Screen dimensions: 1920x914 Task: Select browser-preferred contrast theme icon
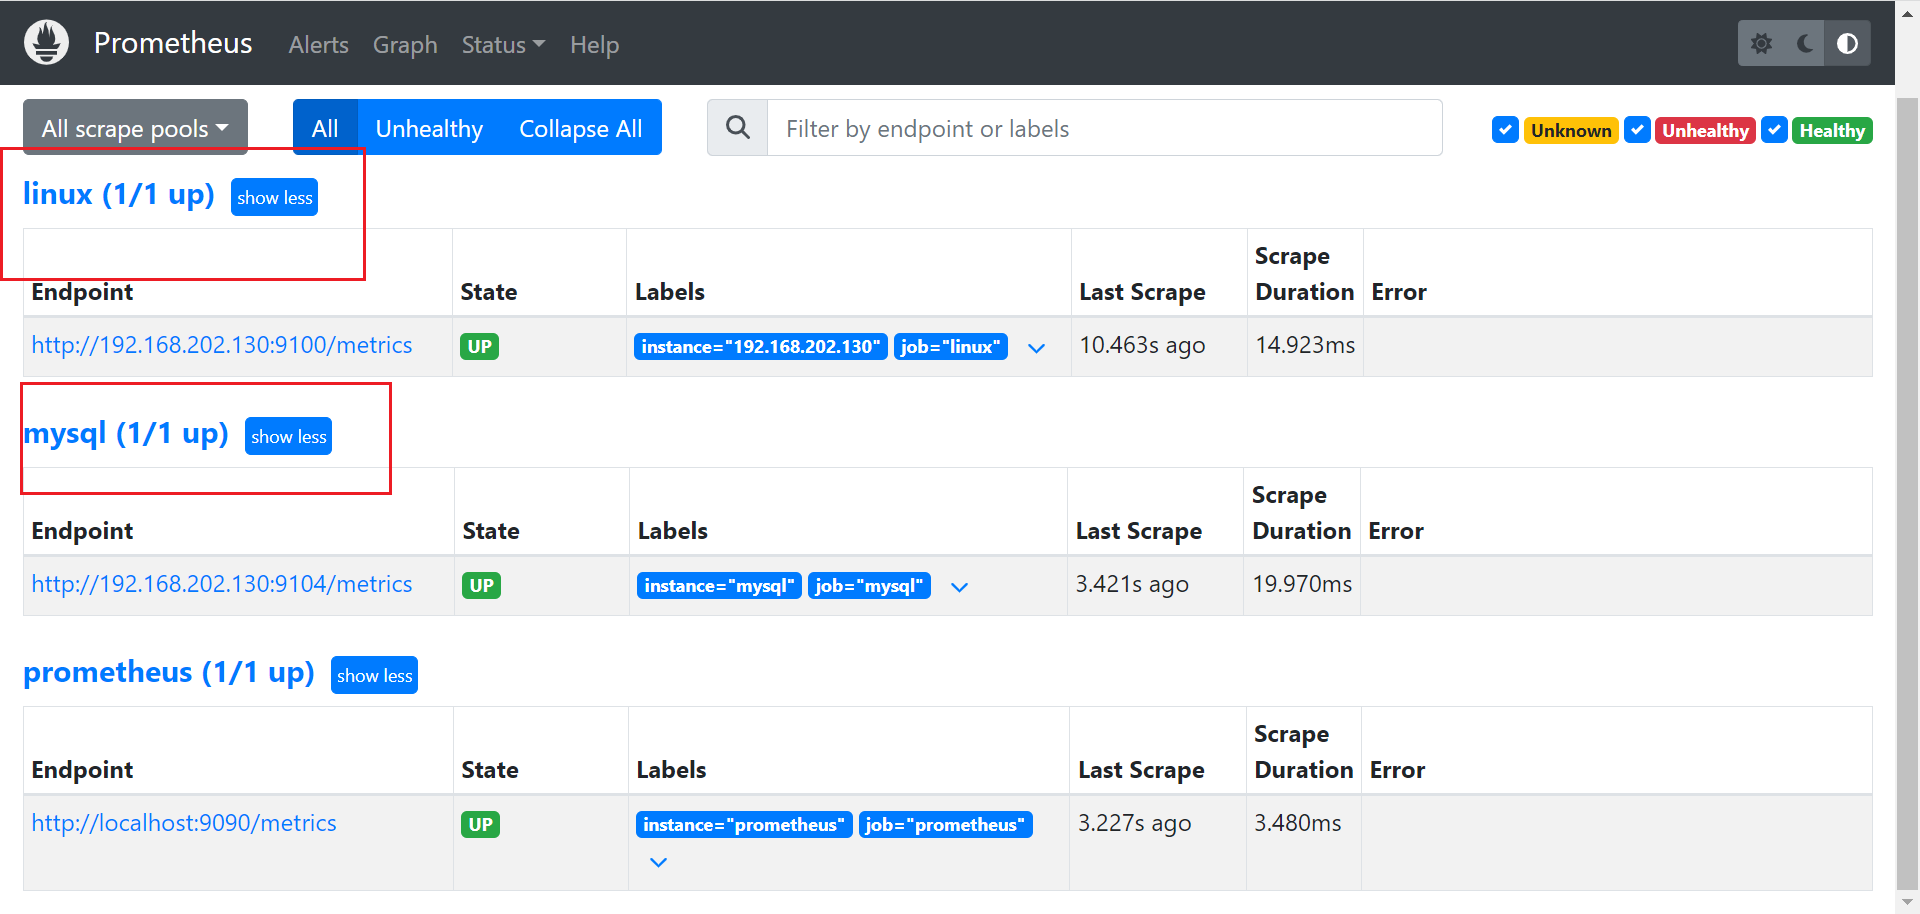(1848, 44)
